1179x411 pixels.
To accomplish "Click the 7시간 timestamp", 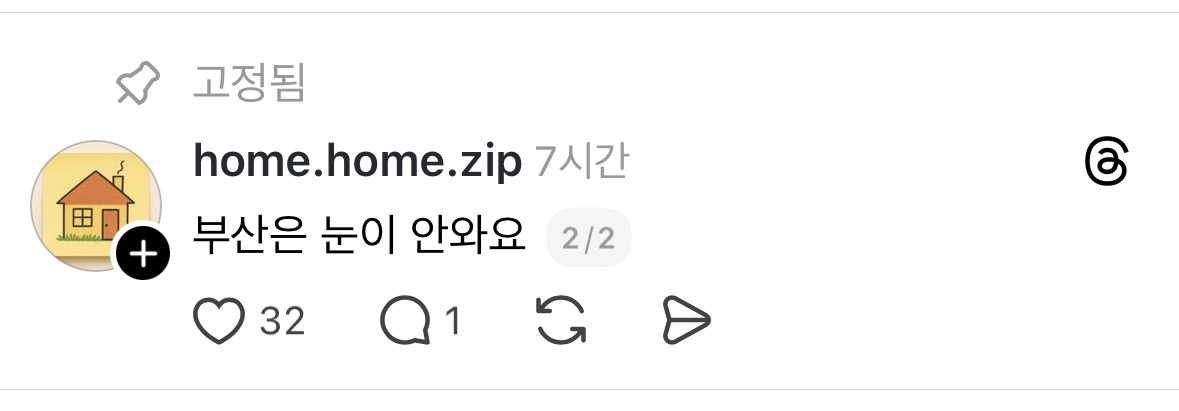I will click(x=582, y=162).
